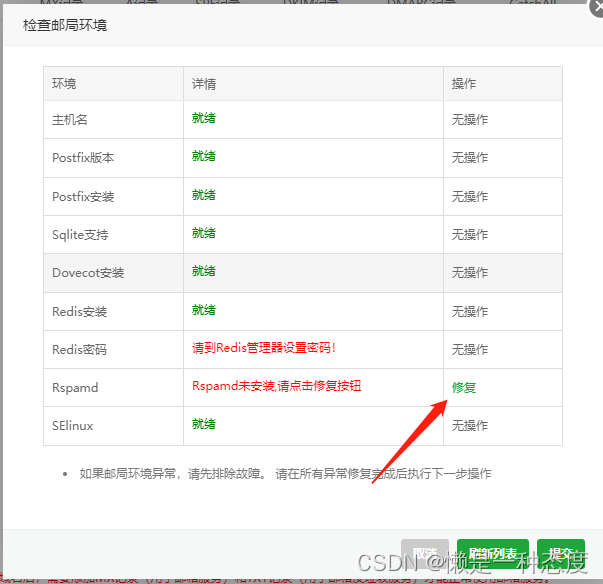Click the 刷新列表 refresh list button

[493, 554]
